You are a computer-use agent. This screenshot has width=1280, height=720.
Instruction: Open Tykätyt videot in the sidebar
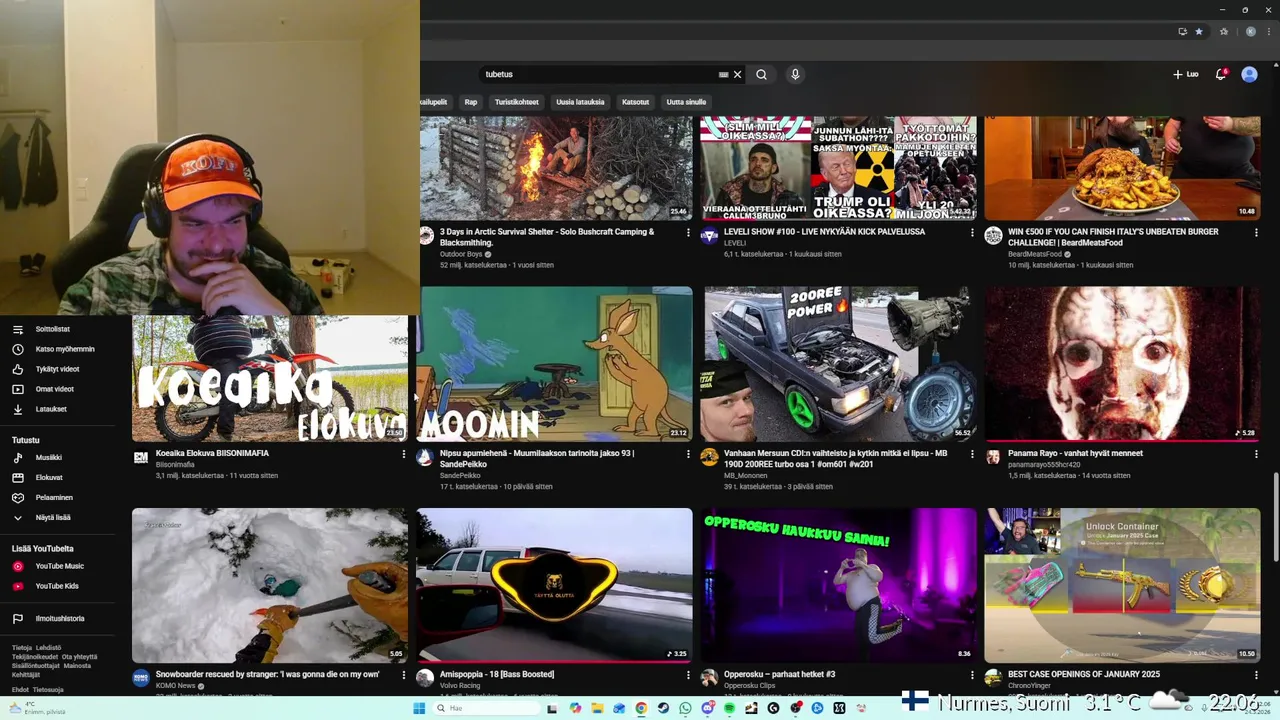click(58, 369)
